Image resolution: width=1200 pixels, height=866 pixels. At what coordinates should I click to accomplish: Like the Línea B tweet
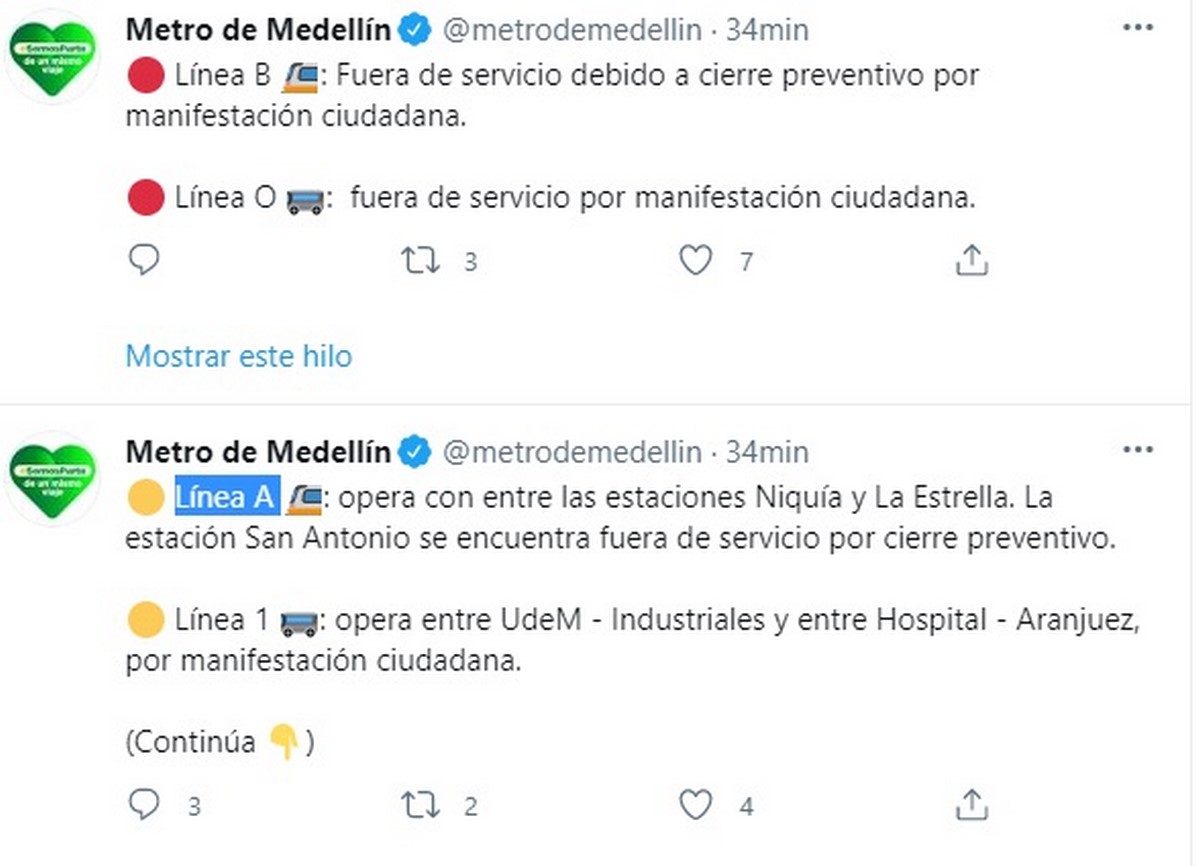click(x=695, y=261)
